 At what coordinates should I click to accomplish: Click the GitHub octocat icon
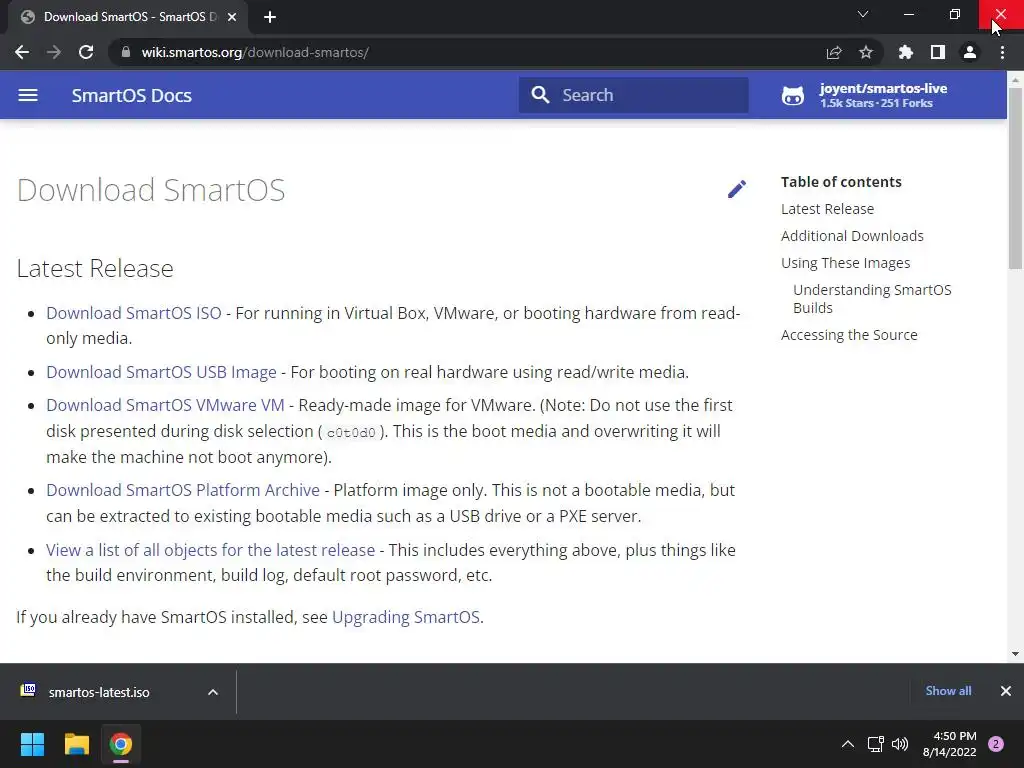pyautogui.click(x=793, y=95)
